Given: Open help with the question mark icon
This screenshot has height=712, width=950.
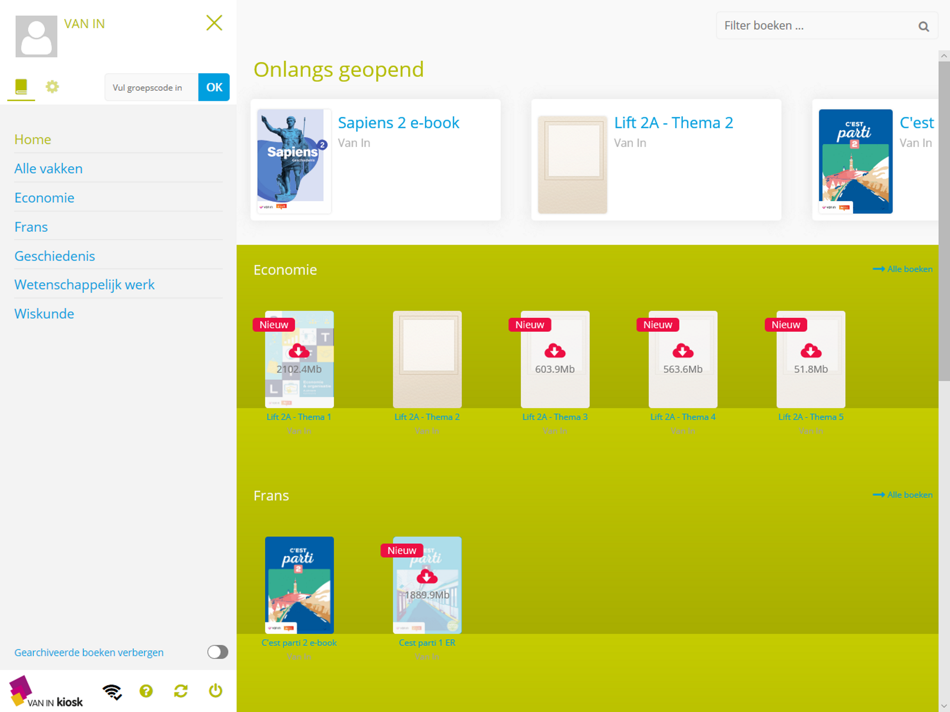Looking at the screenshot, I should click(146, 691).
